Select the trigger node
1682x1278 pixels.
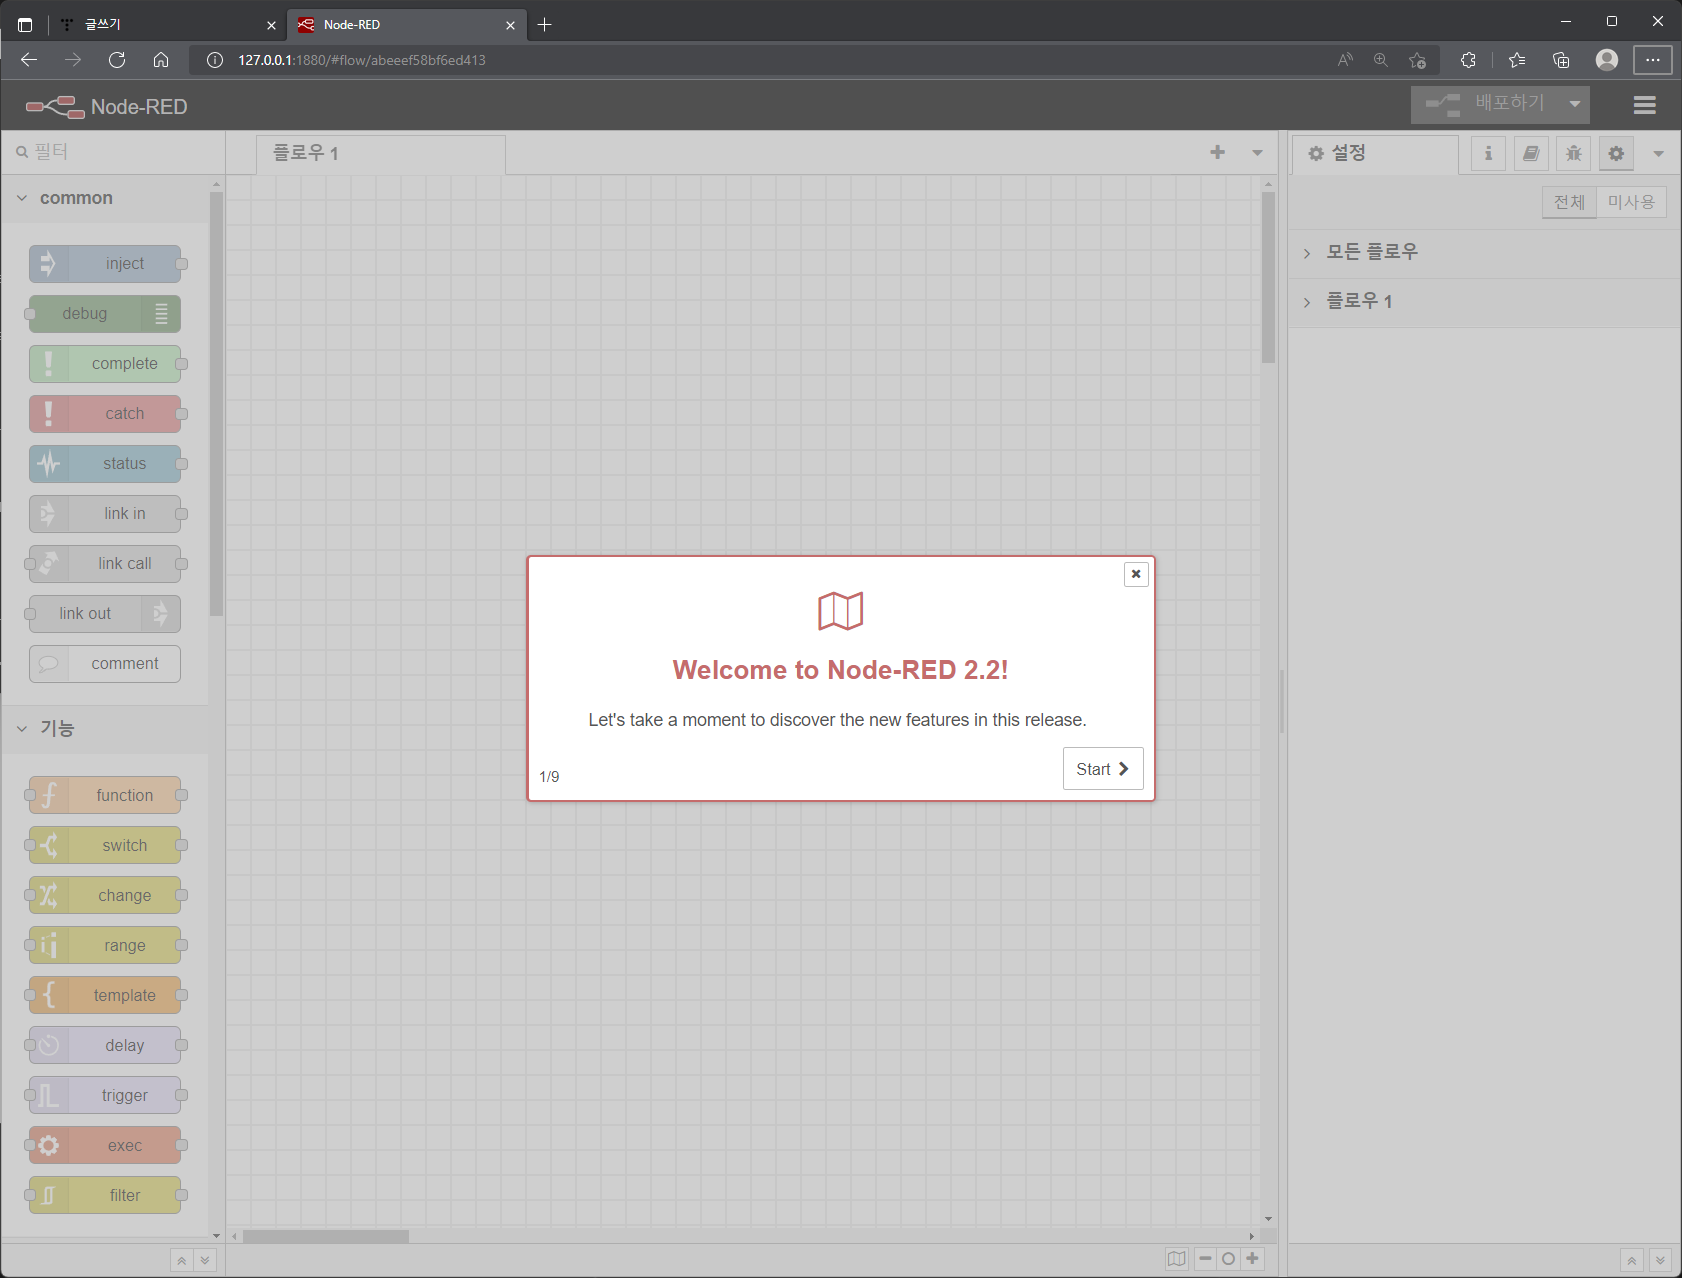[x=105, y=1096]
